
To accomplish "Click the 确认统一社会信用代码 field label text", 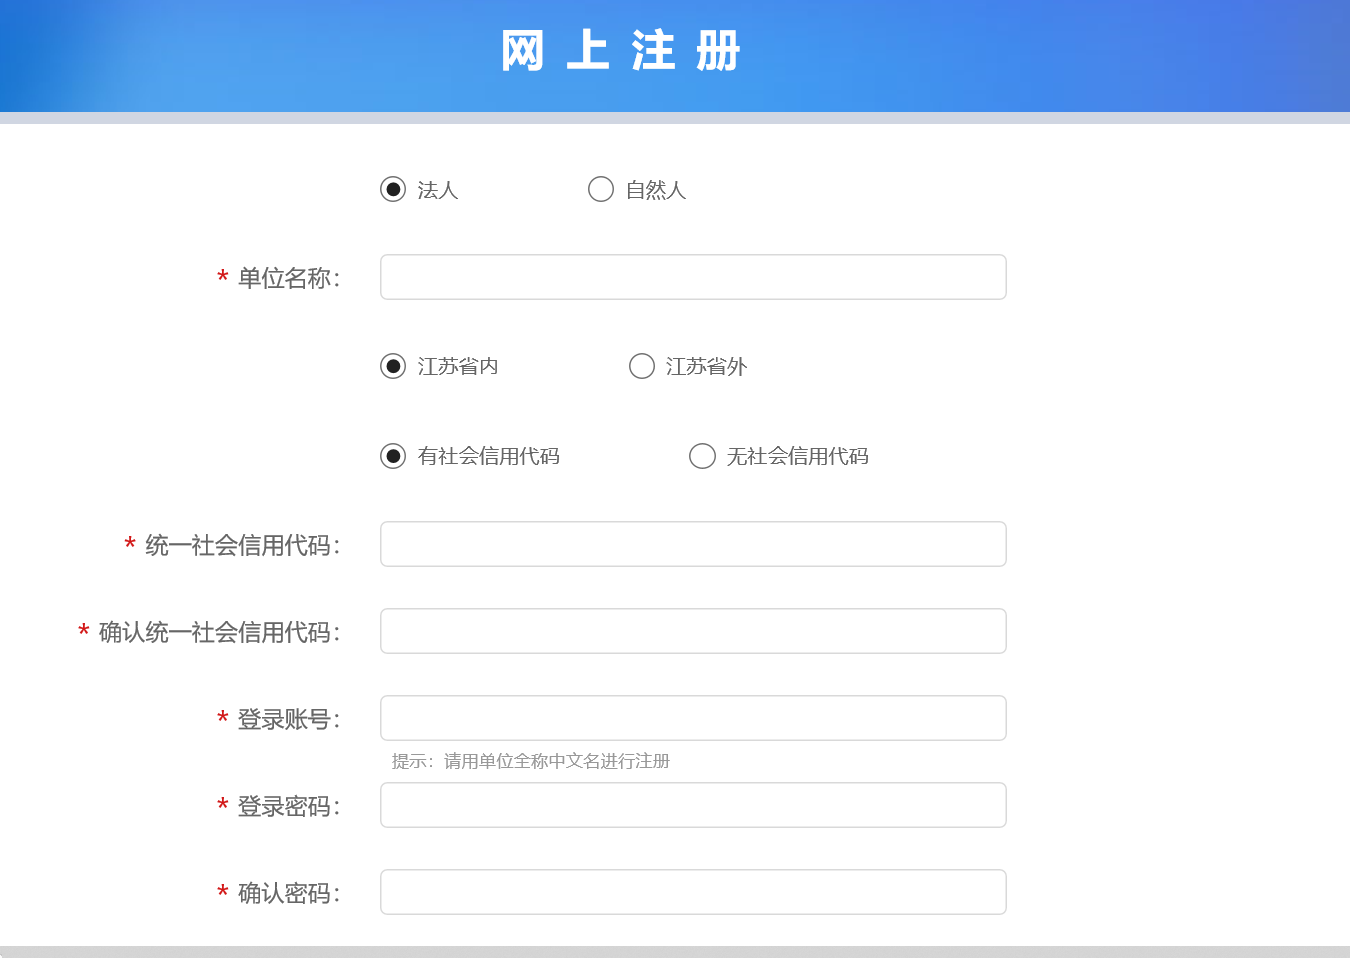I will [x=219, y=632].
